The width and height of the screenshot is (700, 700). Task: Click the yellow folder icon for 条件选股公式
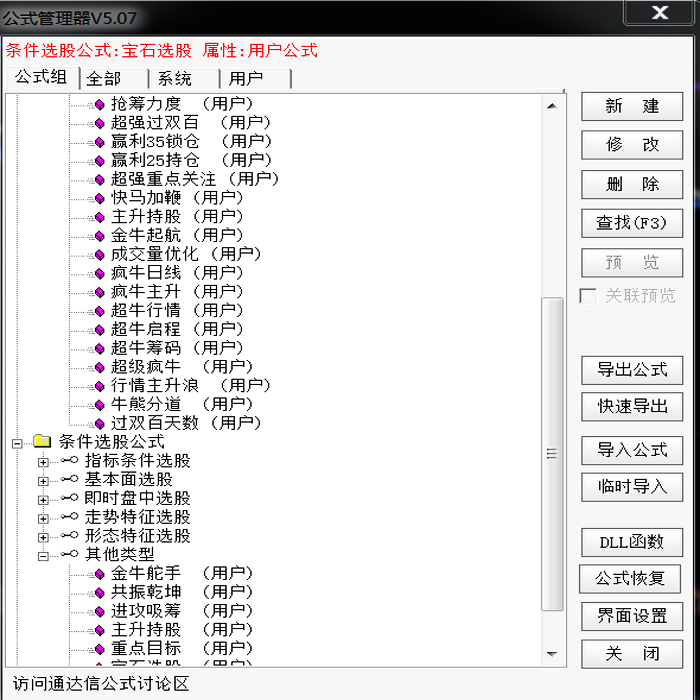(x=42, y=442)
